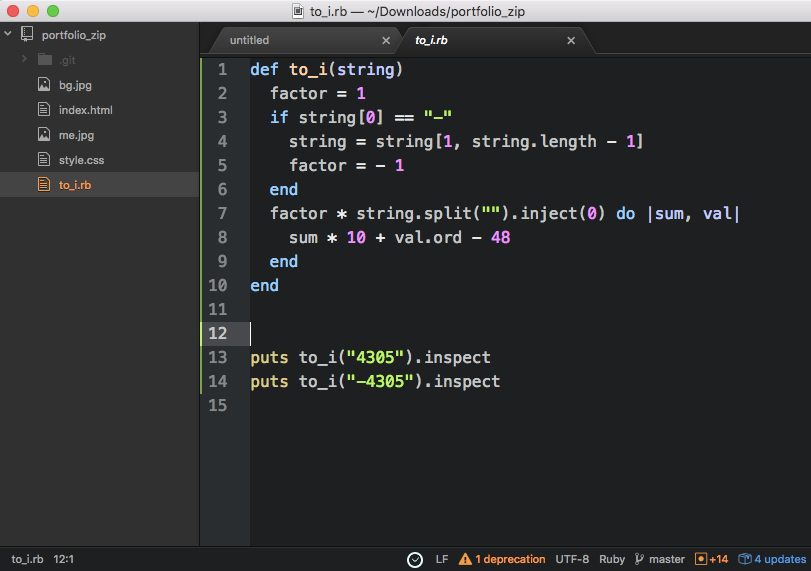The image size is (811, 571).
Task: Click the 'if' keyword on line 3
Action: (x=279, y=117)
